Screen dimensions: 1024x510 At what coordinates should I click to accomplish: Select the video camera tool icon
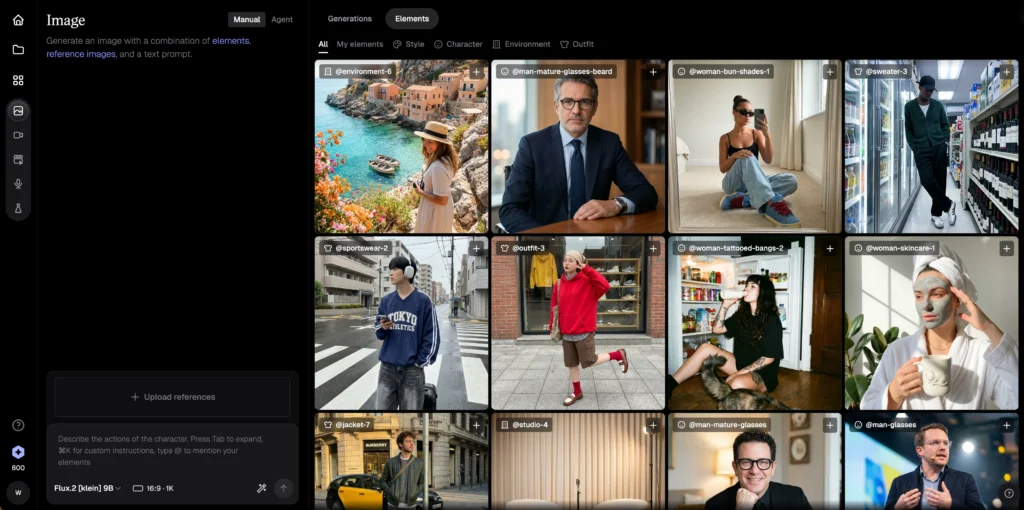click(x=18, y=135)
